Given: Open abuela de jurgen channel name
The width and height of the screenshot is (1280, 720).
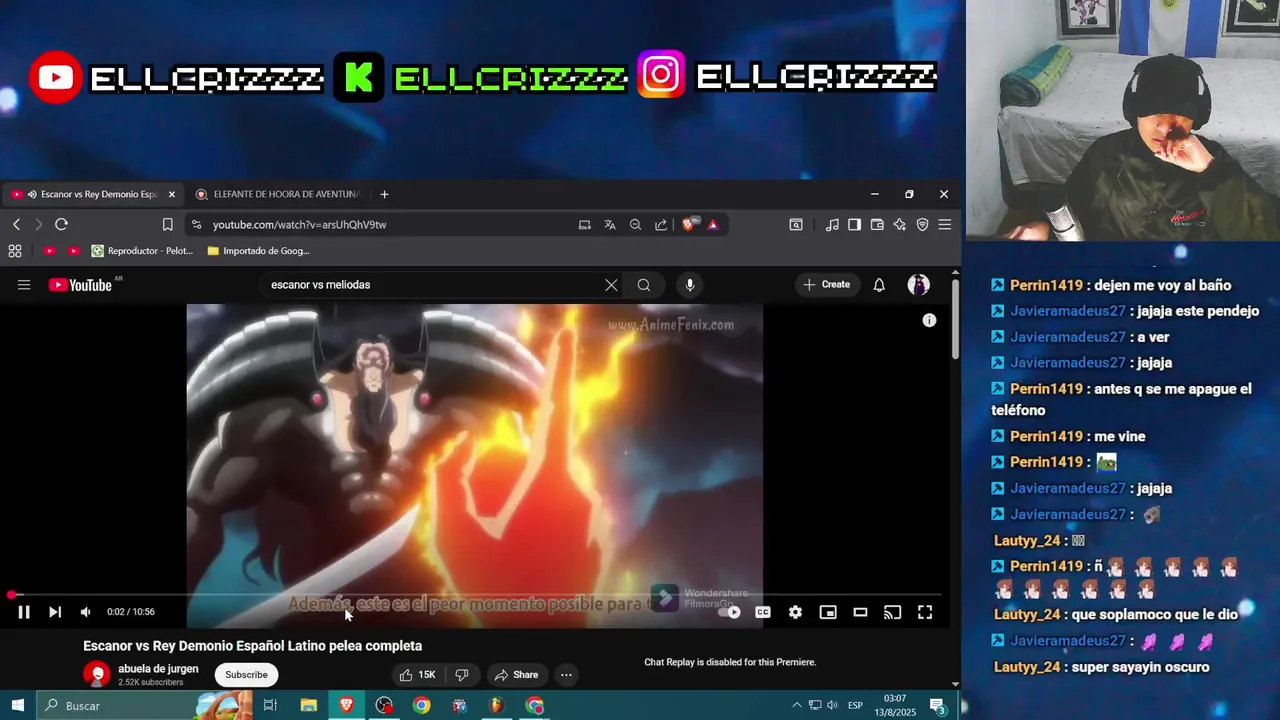Looking at the screenshot, I should click(x=158, y=669).
